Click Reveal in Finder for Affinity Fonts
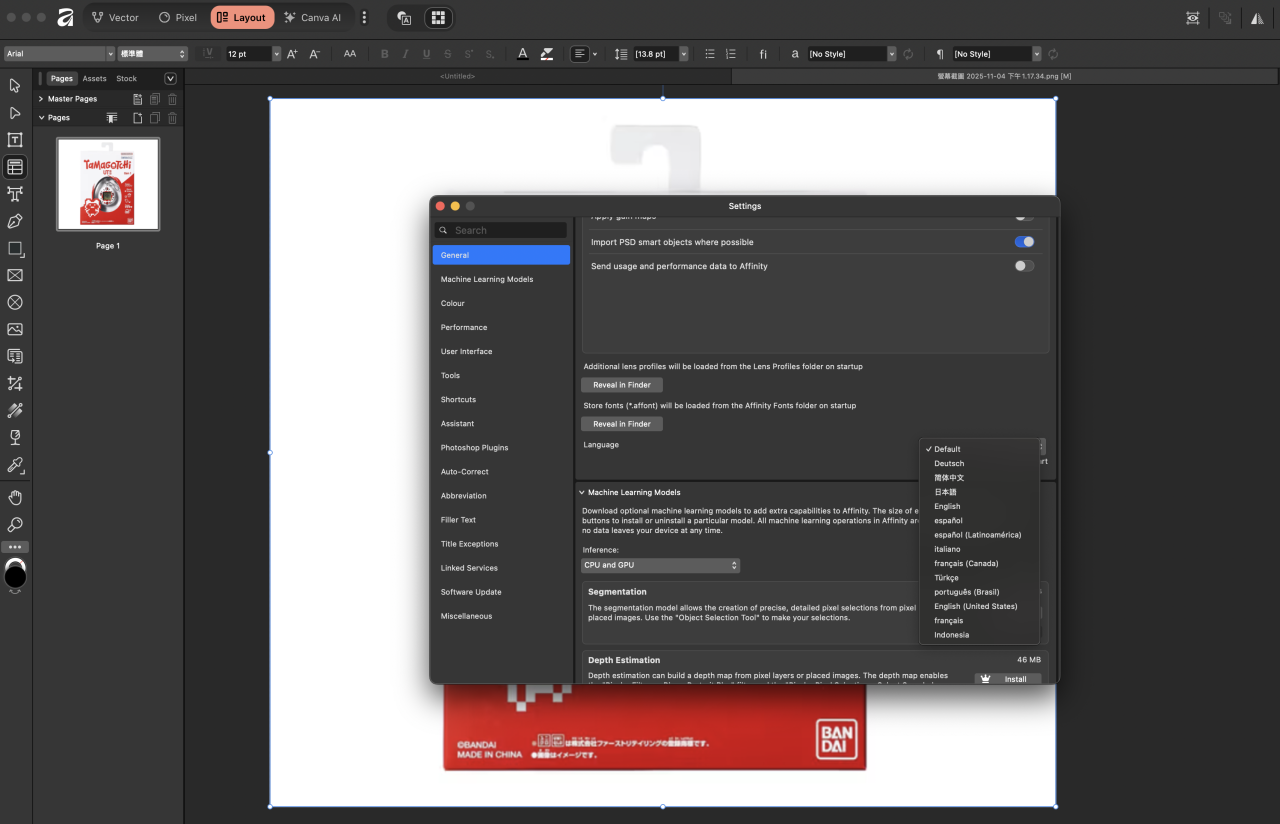The height and width of the screenshot is (824, 1280). pos(621,423)
